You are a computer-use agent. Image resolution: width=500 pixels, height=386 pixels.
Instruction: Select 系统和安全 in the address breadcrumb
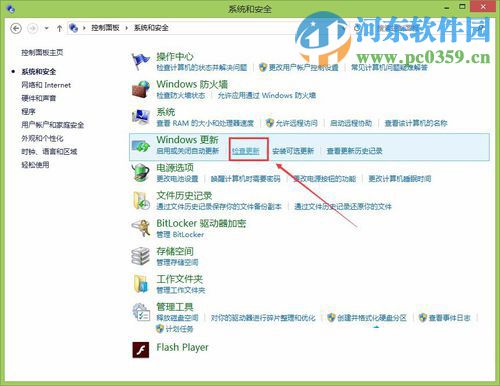(x=151, y=28)
